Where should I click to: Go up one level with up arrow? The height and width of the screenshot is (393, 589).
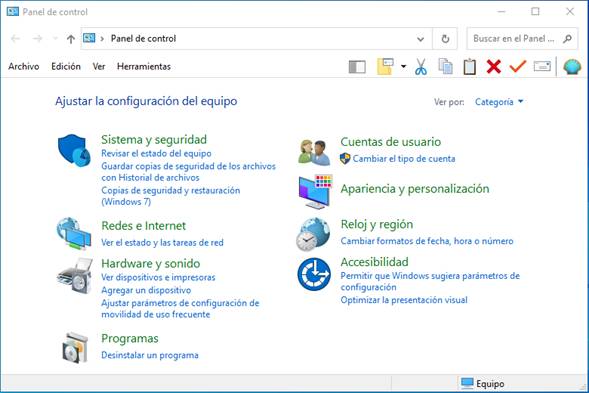tap(71, 39)
